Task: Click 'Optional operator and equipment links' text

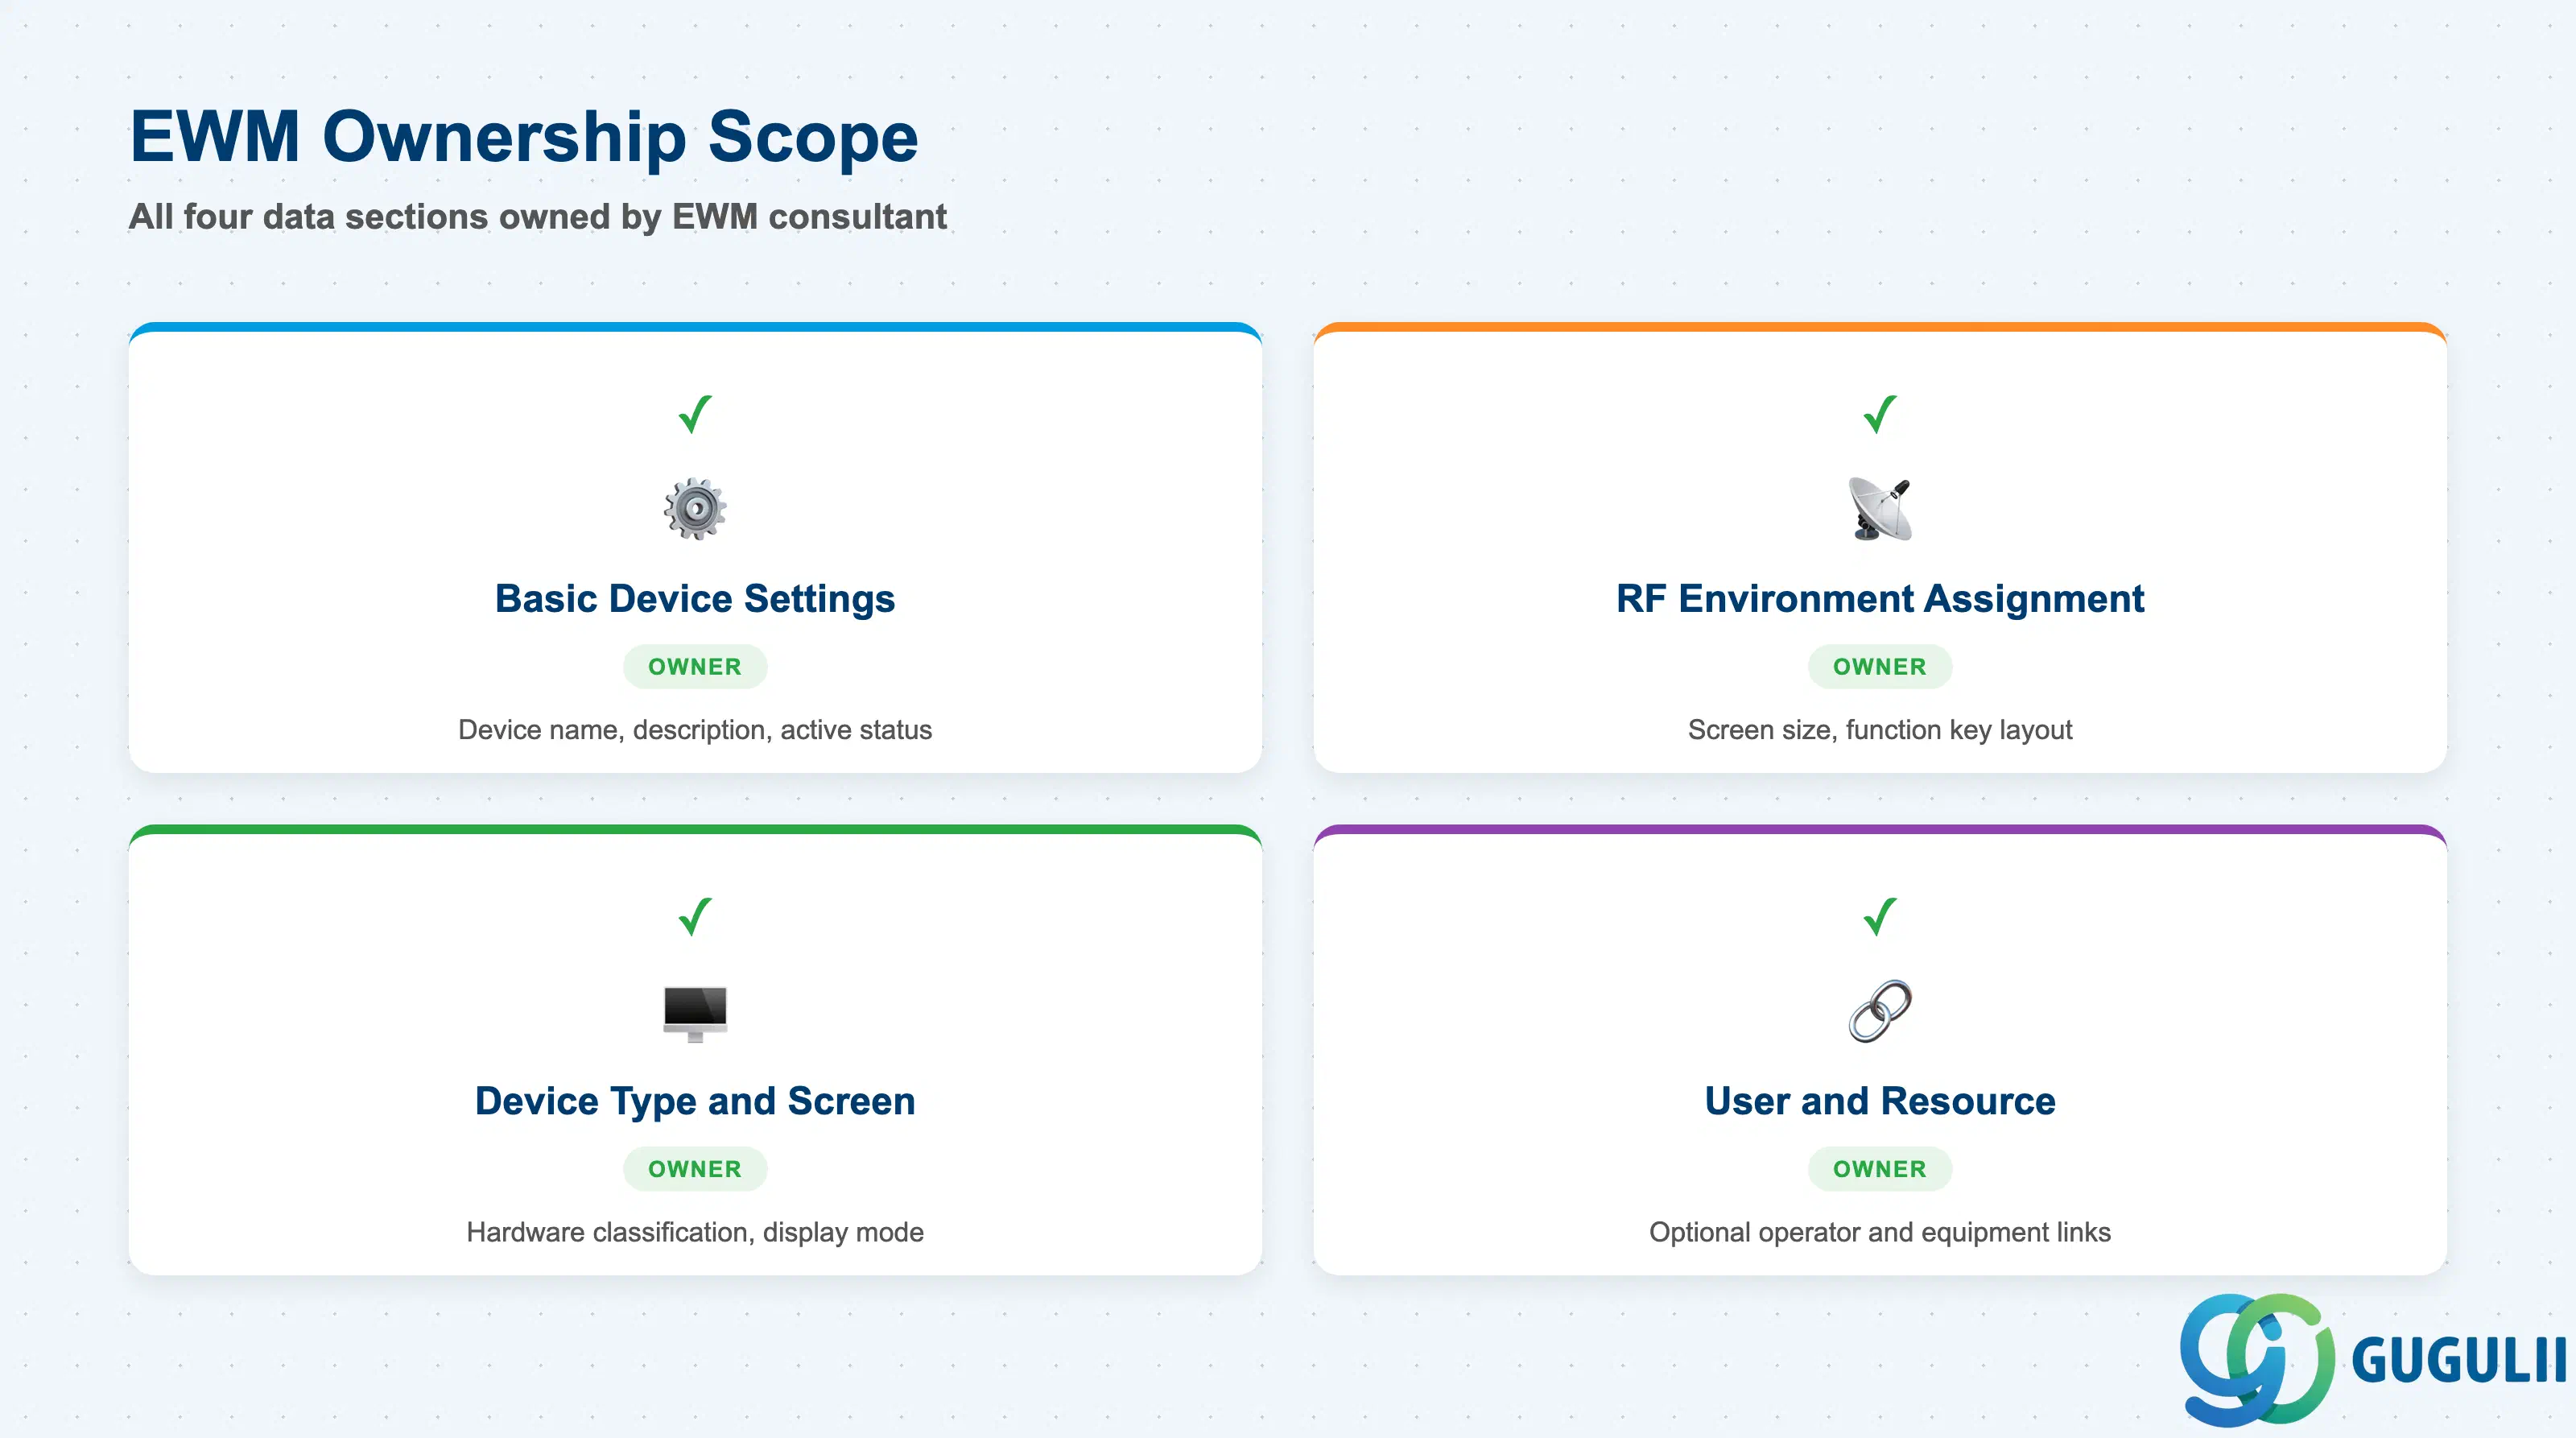Action: click(x=1880, y=1232)
